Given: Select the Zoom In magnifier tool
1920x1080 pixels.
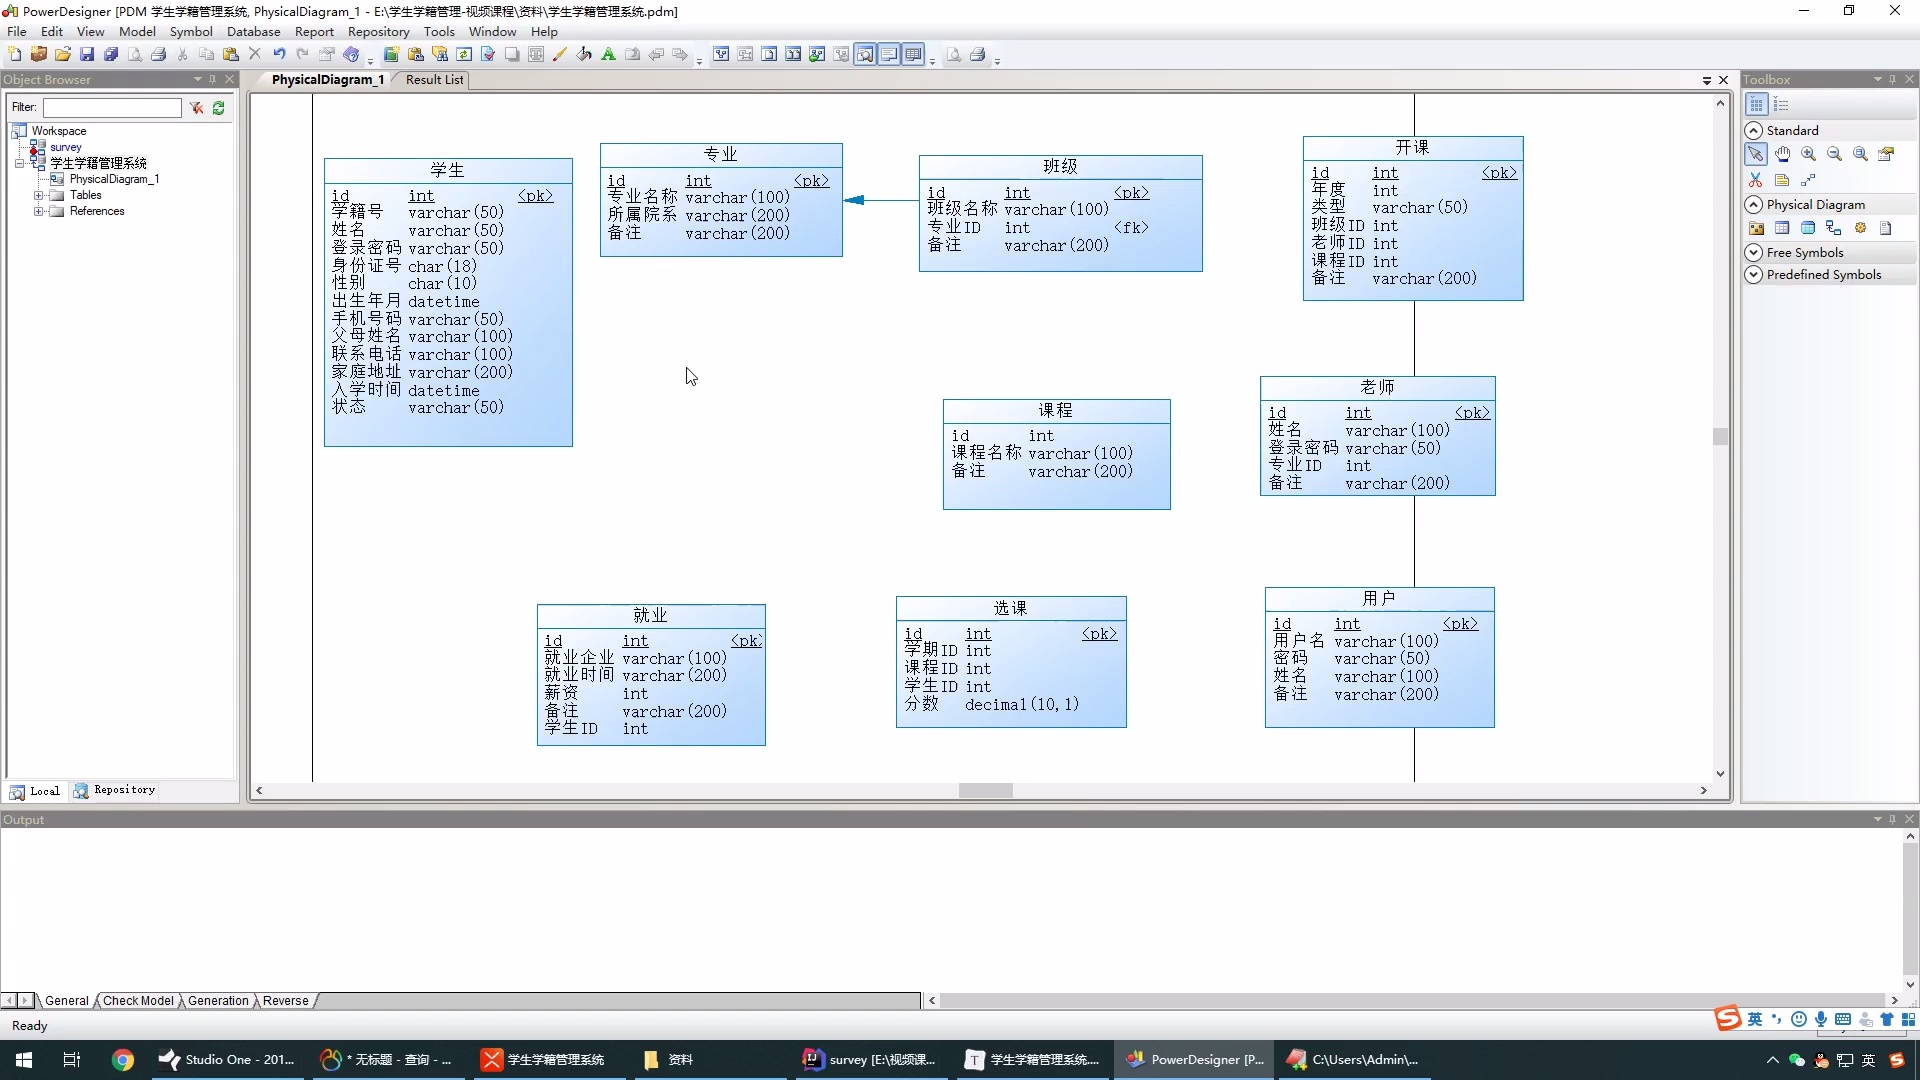Looking at the screenshot, I should pos(1808,154).
